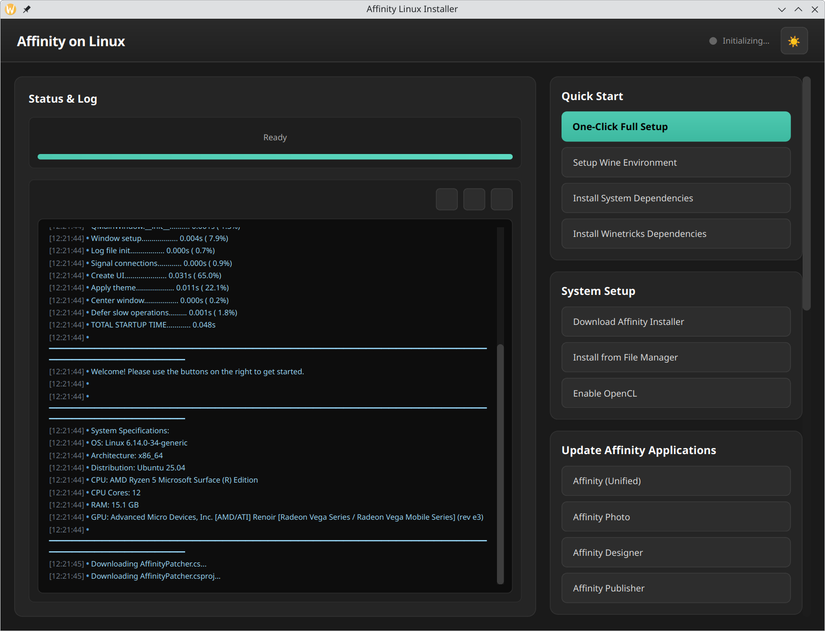
Task: Choose Affinity Designer update button
Action: click(x=675, y=553)
